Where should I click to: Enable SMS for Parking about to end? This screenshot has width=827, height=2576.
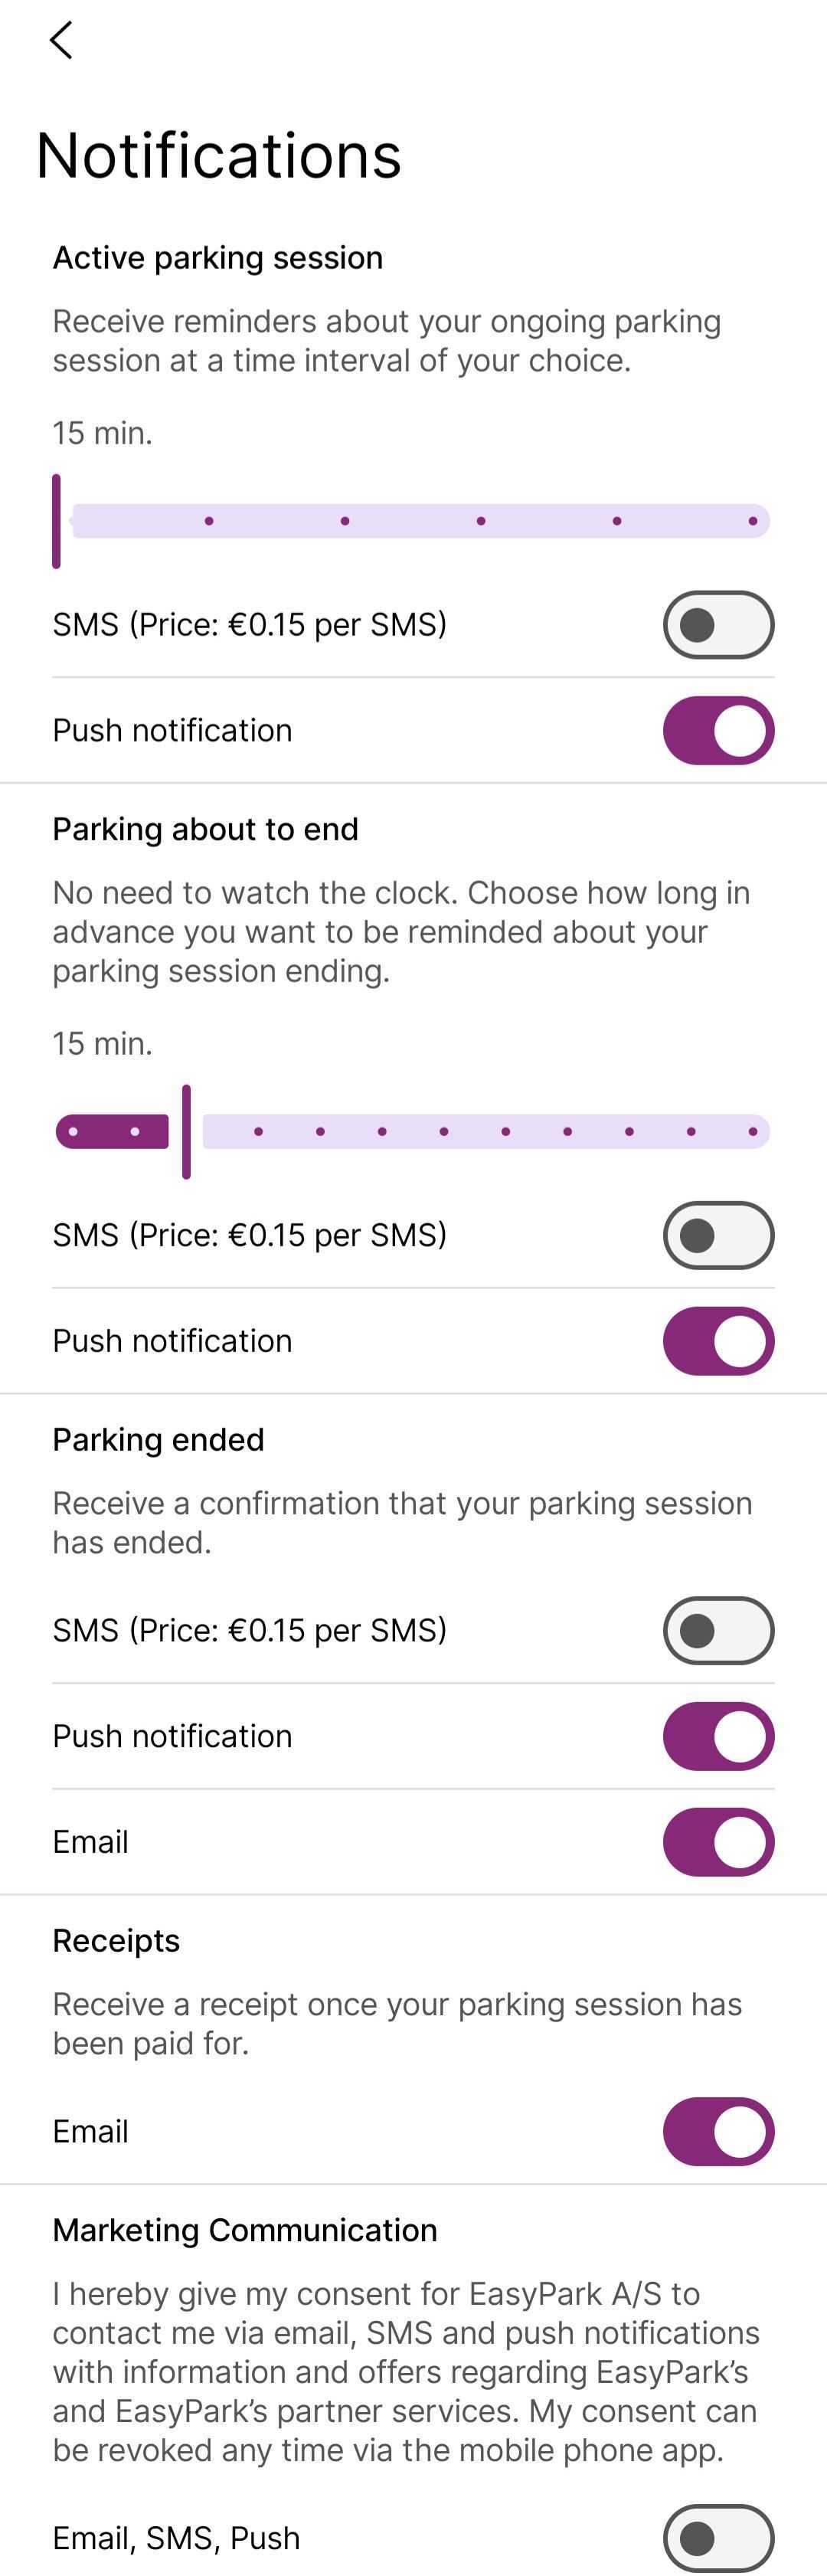coord(718,1235)
